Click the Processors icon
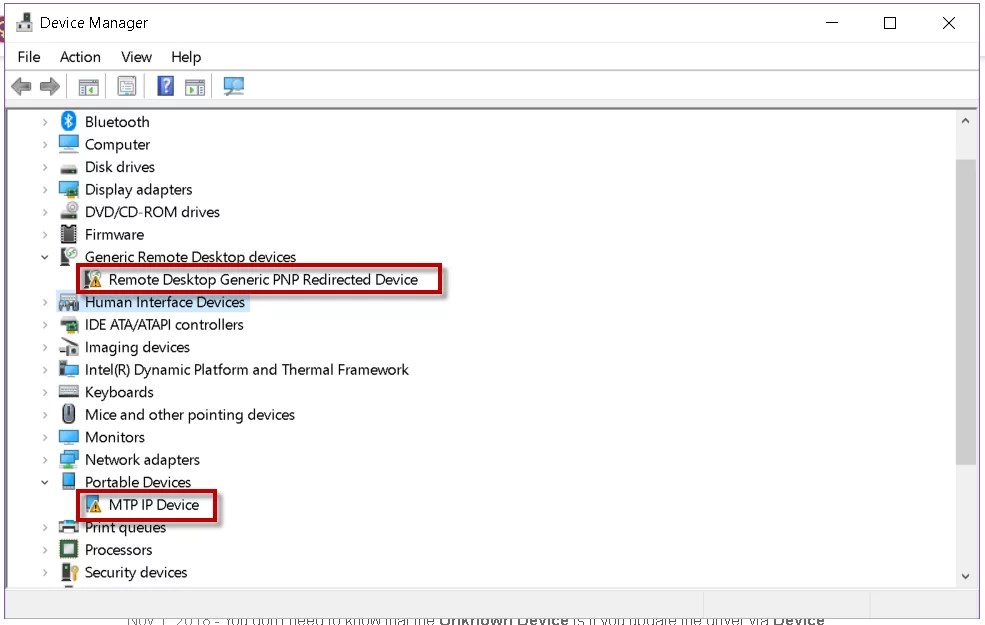 click(x=68, y=550)
